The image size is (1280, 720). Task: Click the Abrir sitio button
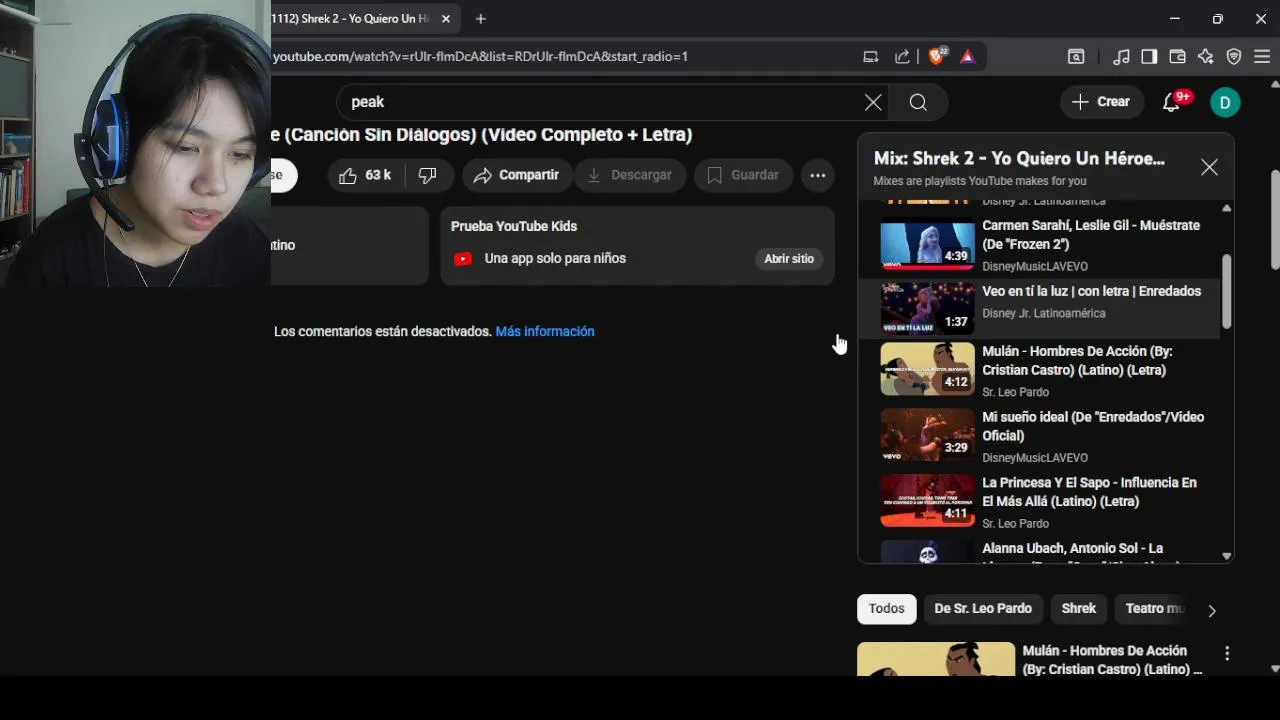(789, 259)
